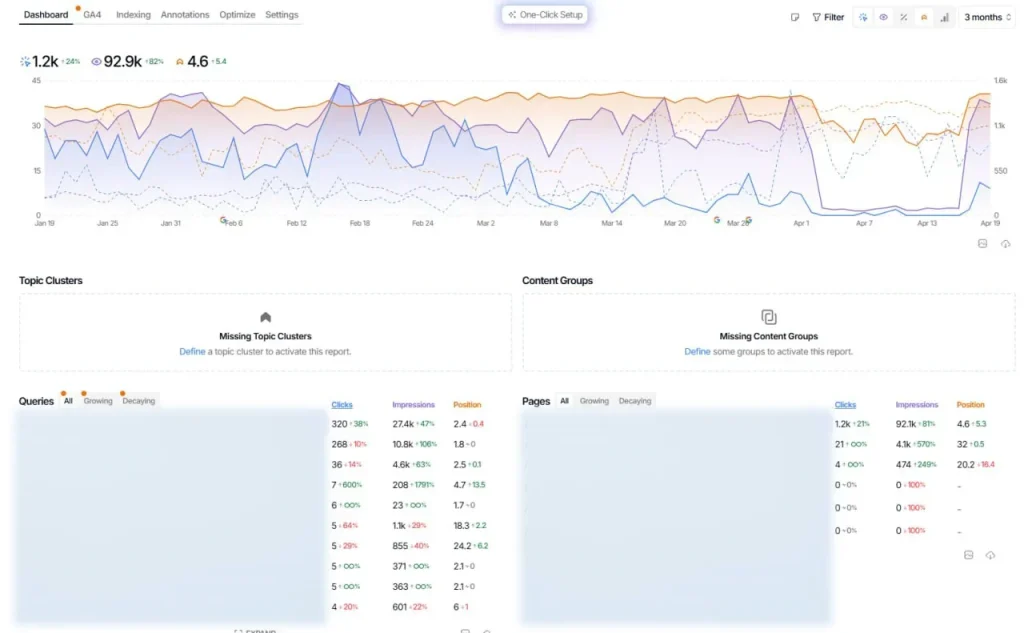Select the Growing filter in Queries
This screenshot has height=633, width=1024.
coord(98,401)
